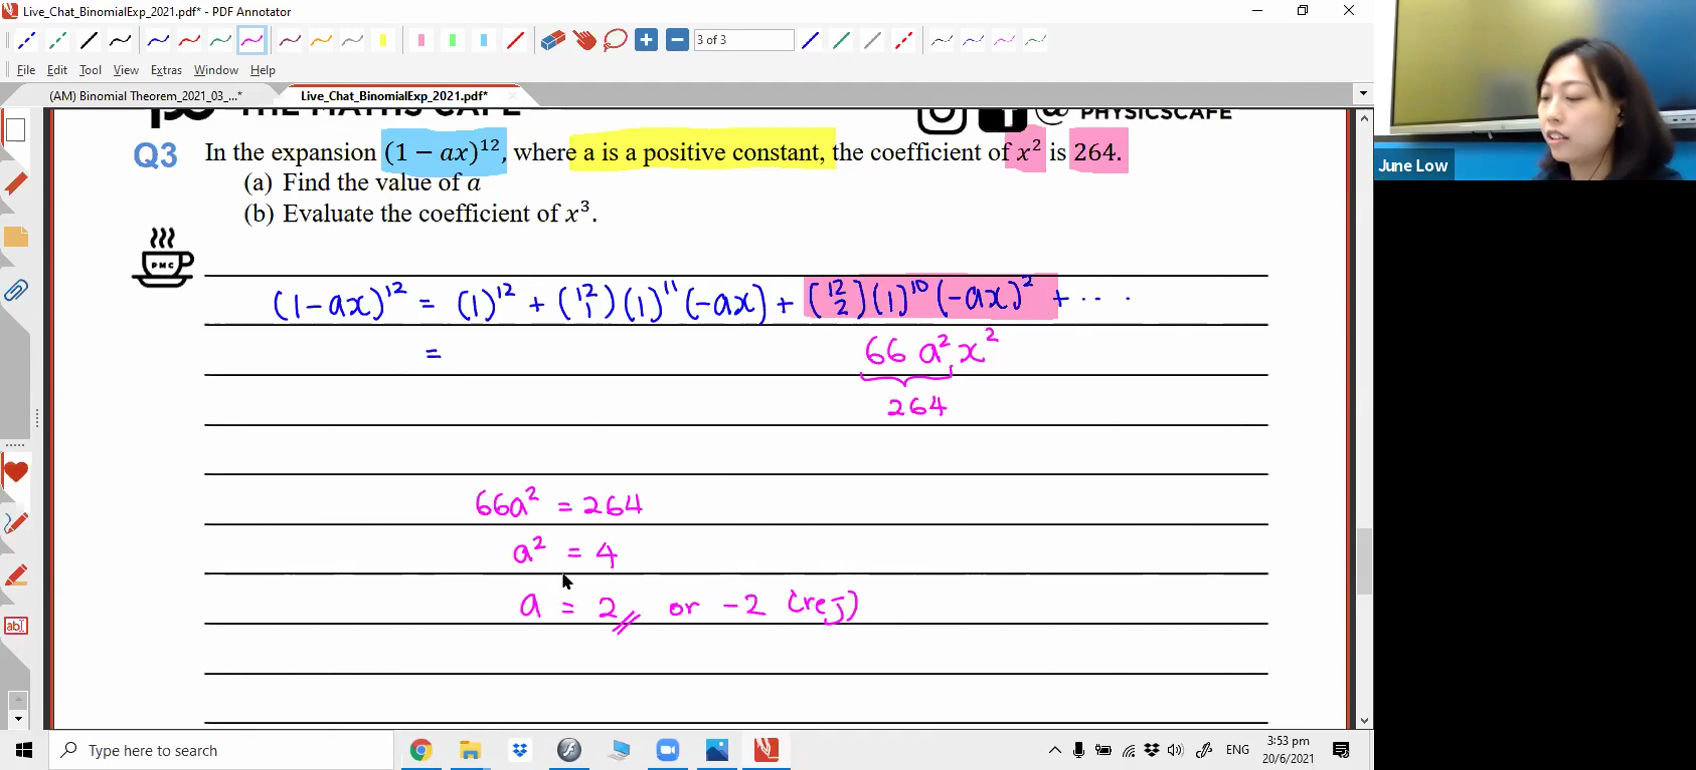Select the gray freehand pen
Image resolution: width=1696 pixels, height=770 pixels.
point(352,41)
